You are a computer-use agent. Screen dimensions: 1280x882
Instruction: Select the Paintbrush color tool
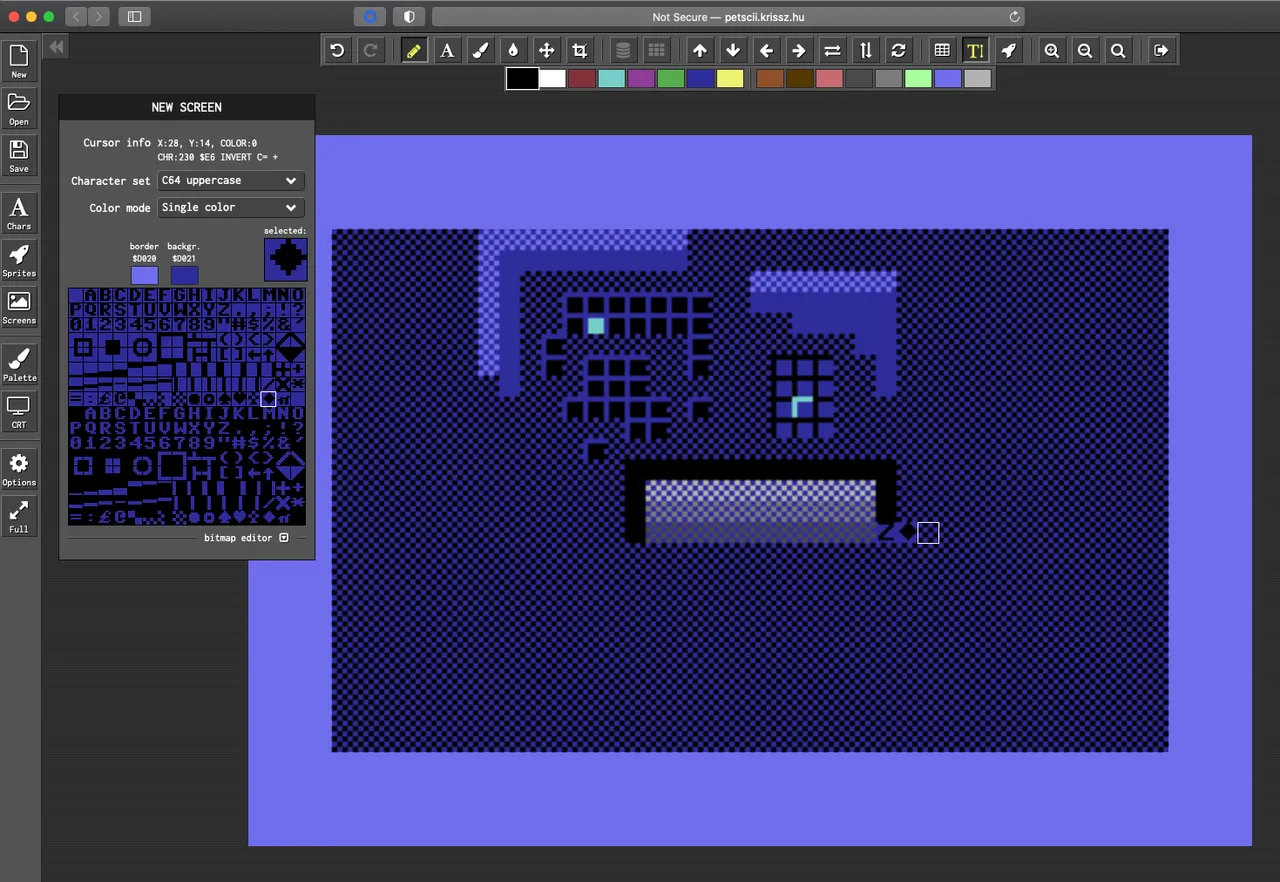480,50
